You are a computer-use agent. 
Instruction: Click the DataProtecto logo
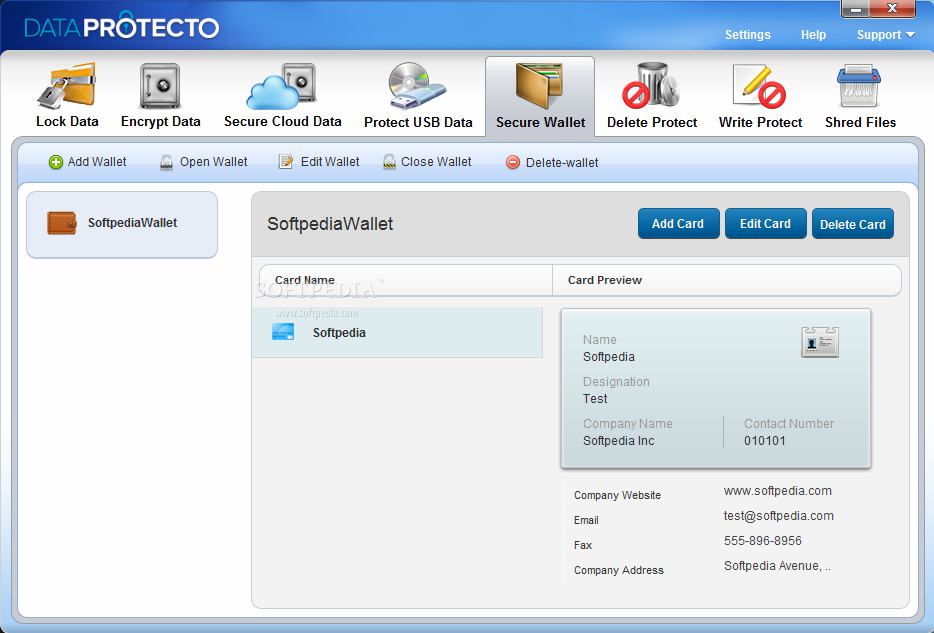coord(122,27)
